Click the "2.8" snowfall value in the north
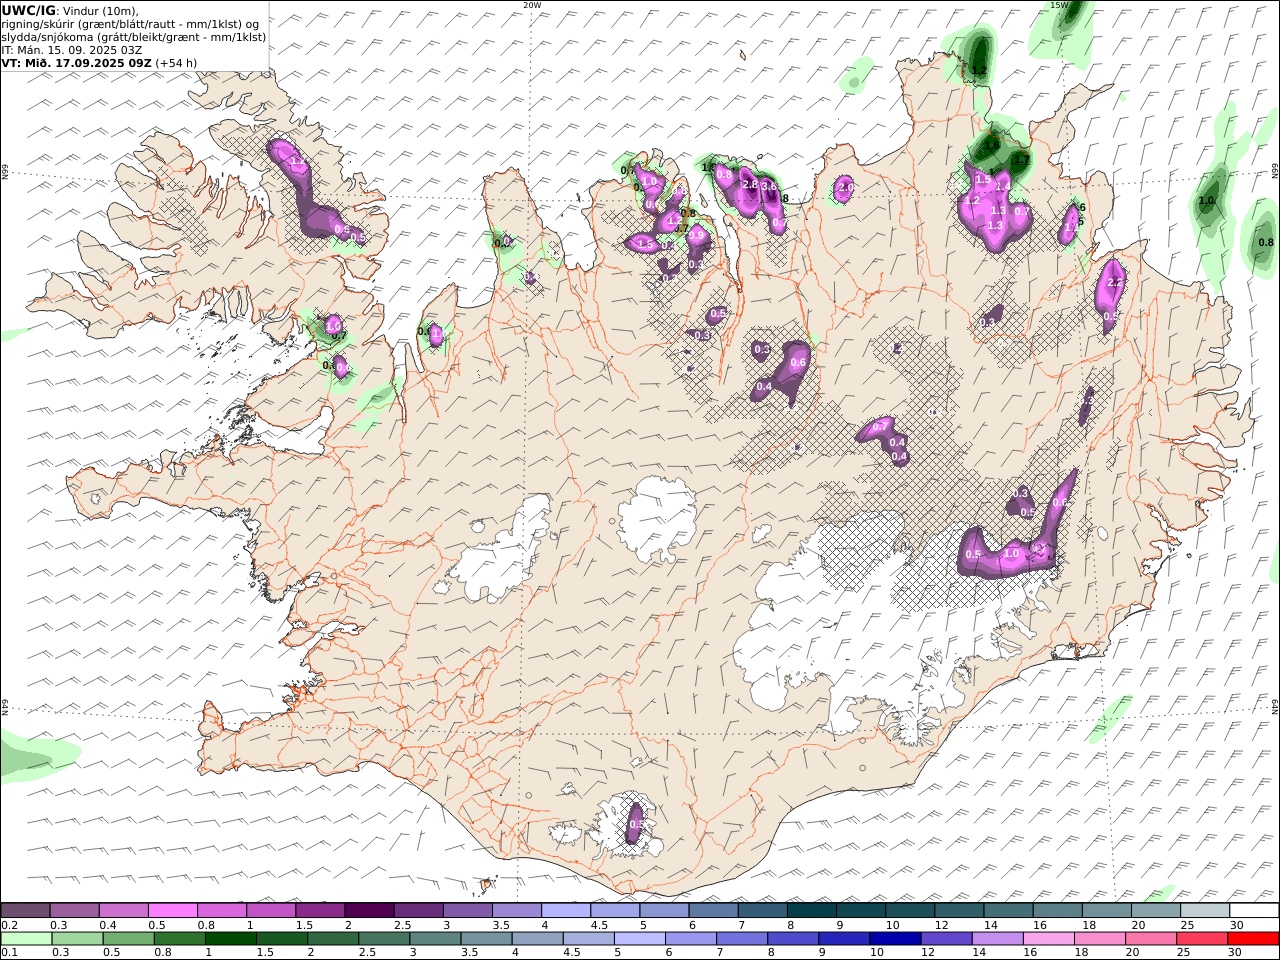 click(x=750, y=184)
